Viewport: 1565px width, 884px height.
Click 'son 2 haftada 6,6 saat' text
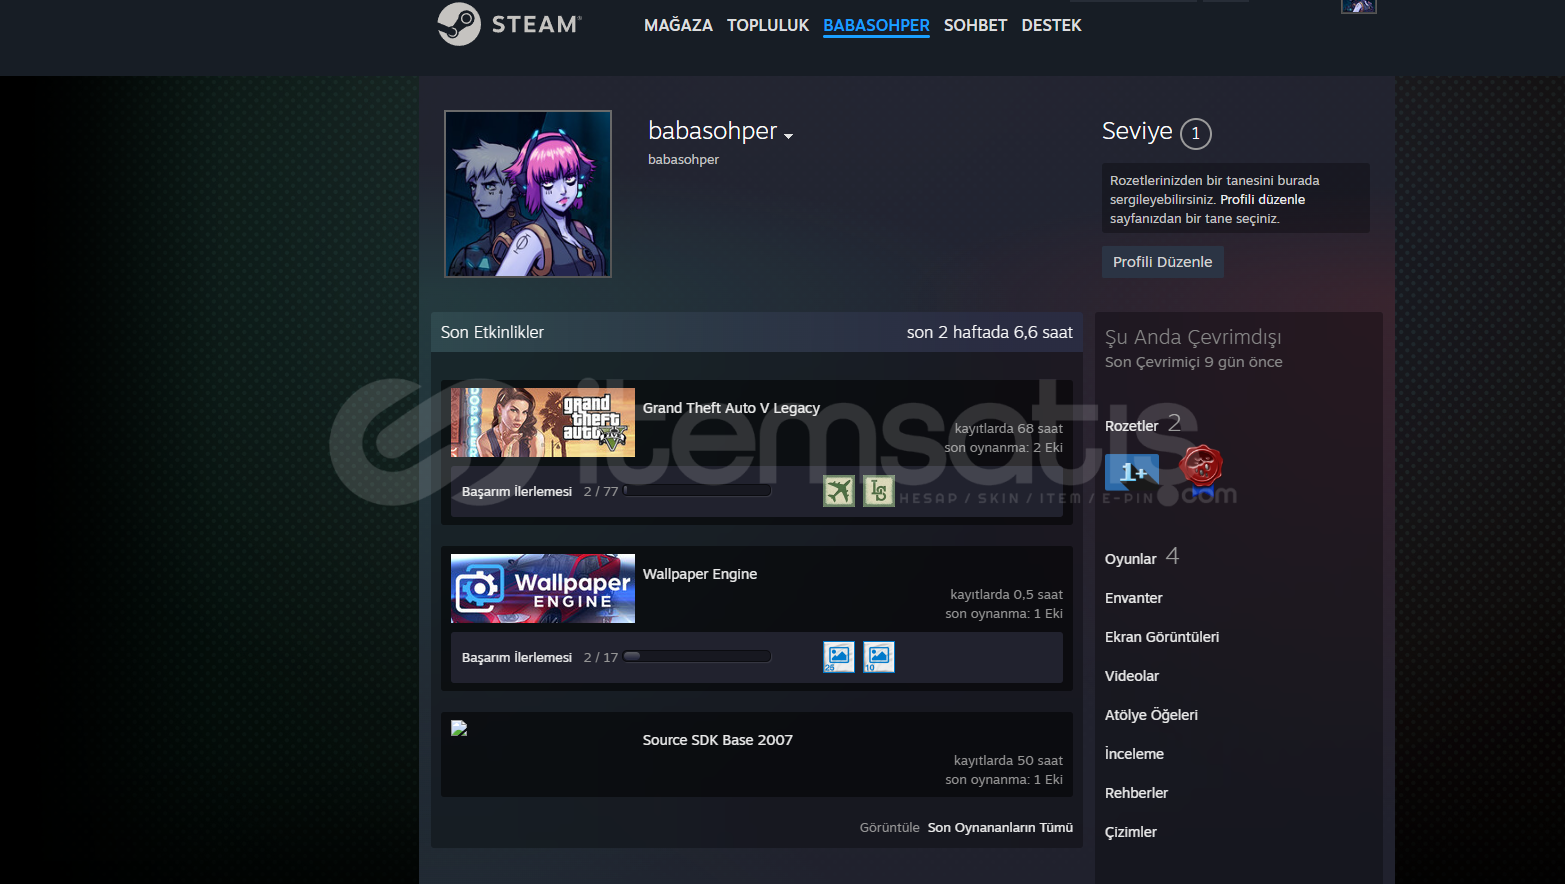[x=990, y=332]
